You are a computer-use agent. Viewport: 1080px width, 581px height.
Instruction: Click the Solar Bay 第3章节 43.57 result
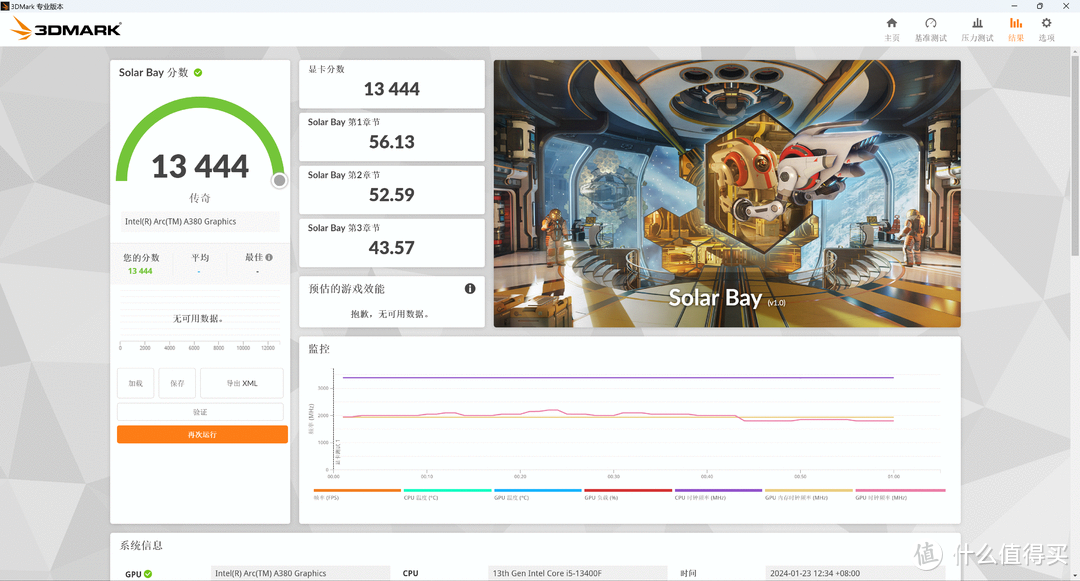[x=391, y=243]
